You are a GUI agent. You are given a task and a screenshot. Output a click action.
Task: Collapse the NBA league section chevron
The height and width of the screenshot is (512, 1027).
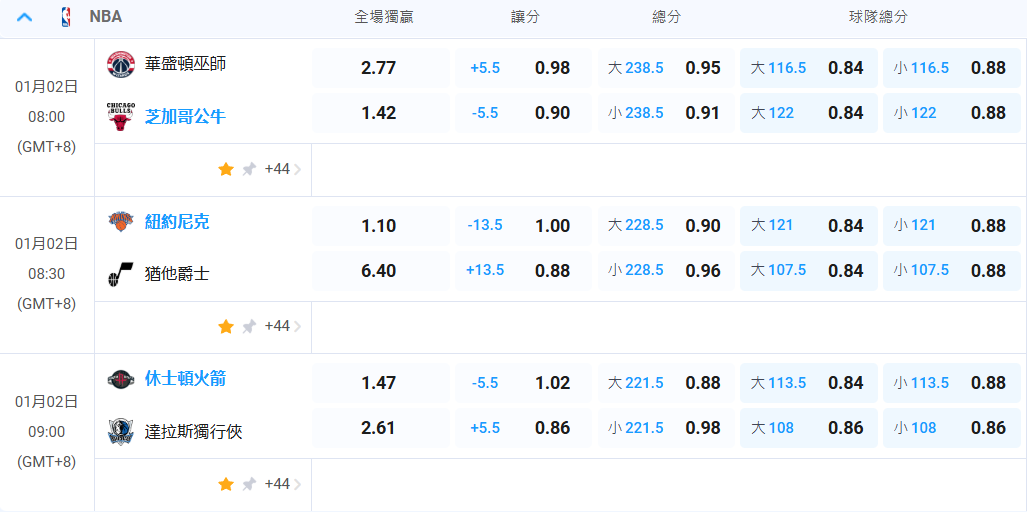pyautogui.click(x=24, y=17)
